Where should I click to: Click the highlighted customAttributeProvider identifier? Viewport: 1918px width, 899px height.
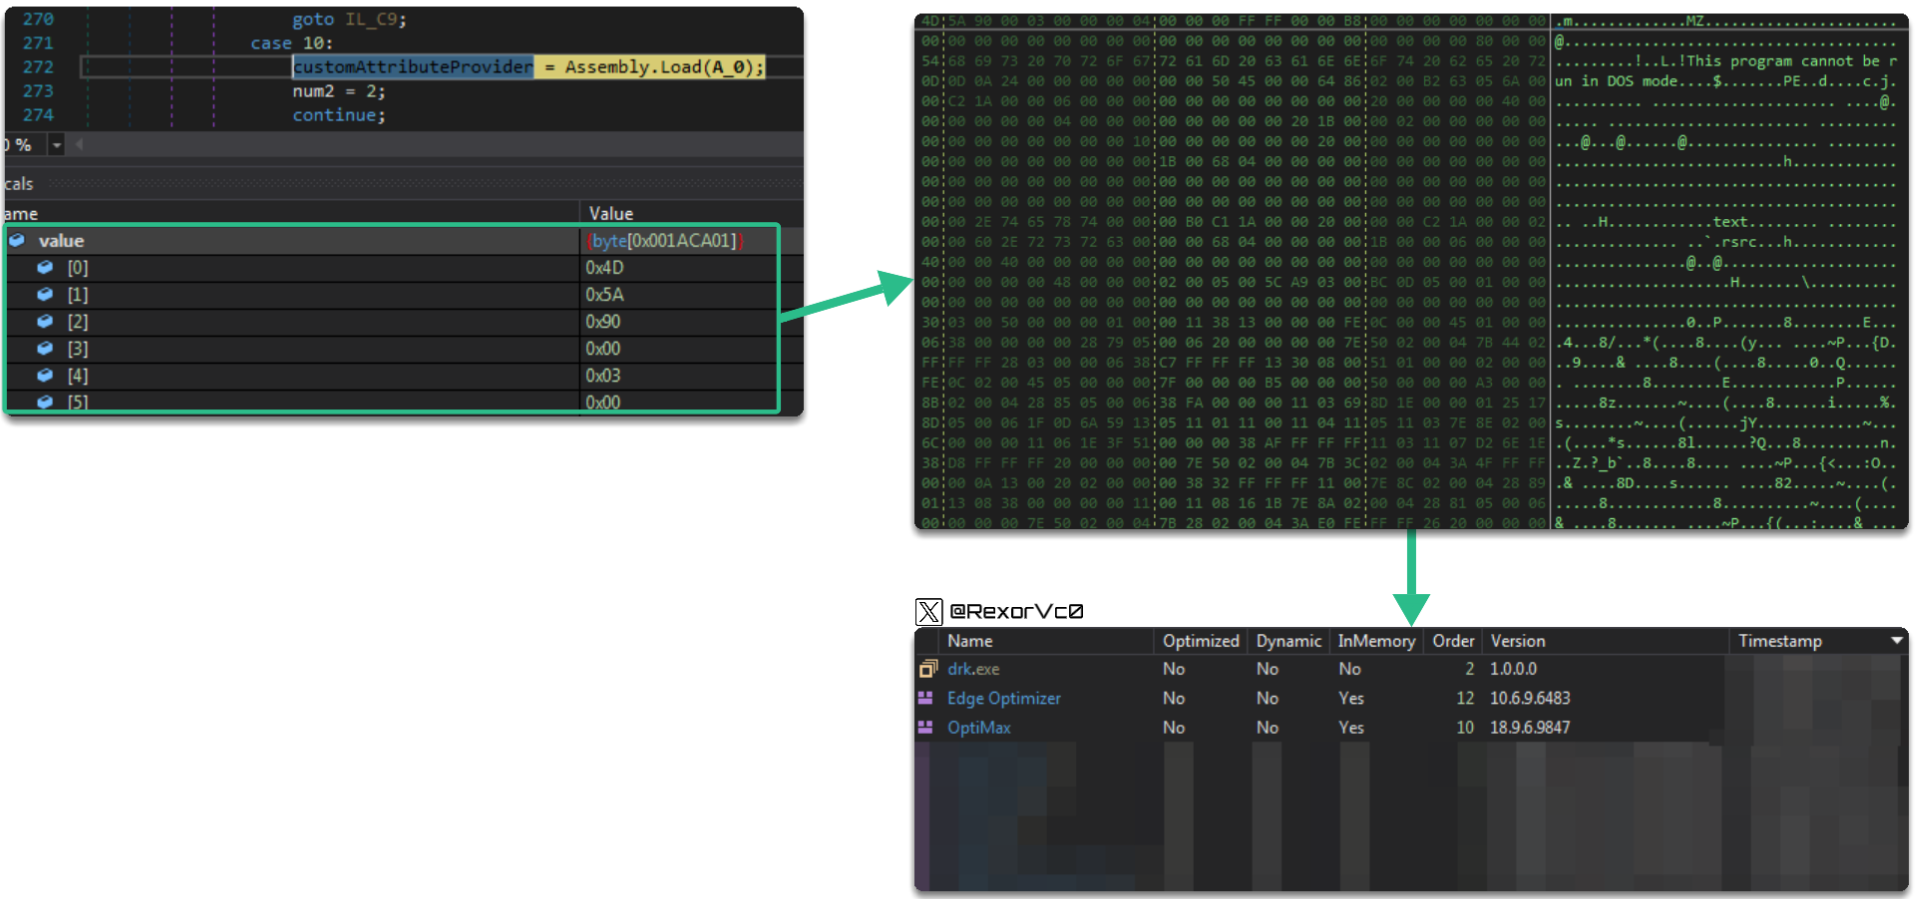point(413,67)
